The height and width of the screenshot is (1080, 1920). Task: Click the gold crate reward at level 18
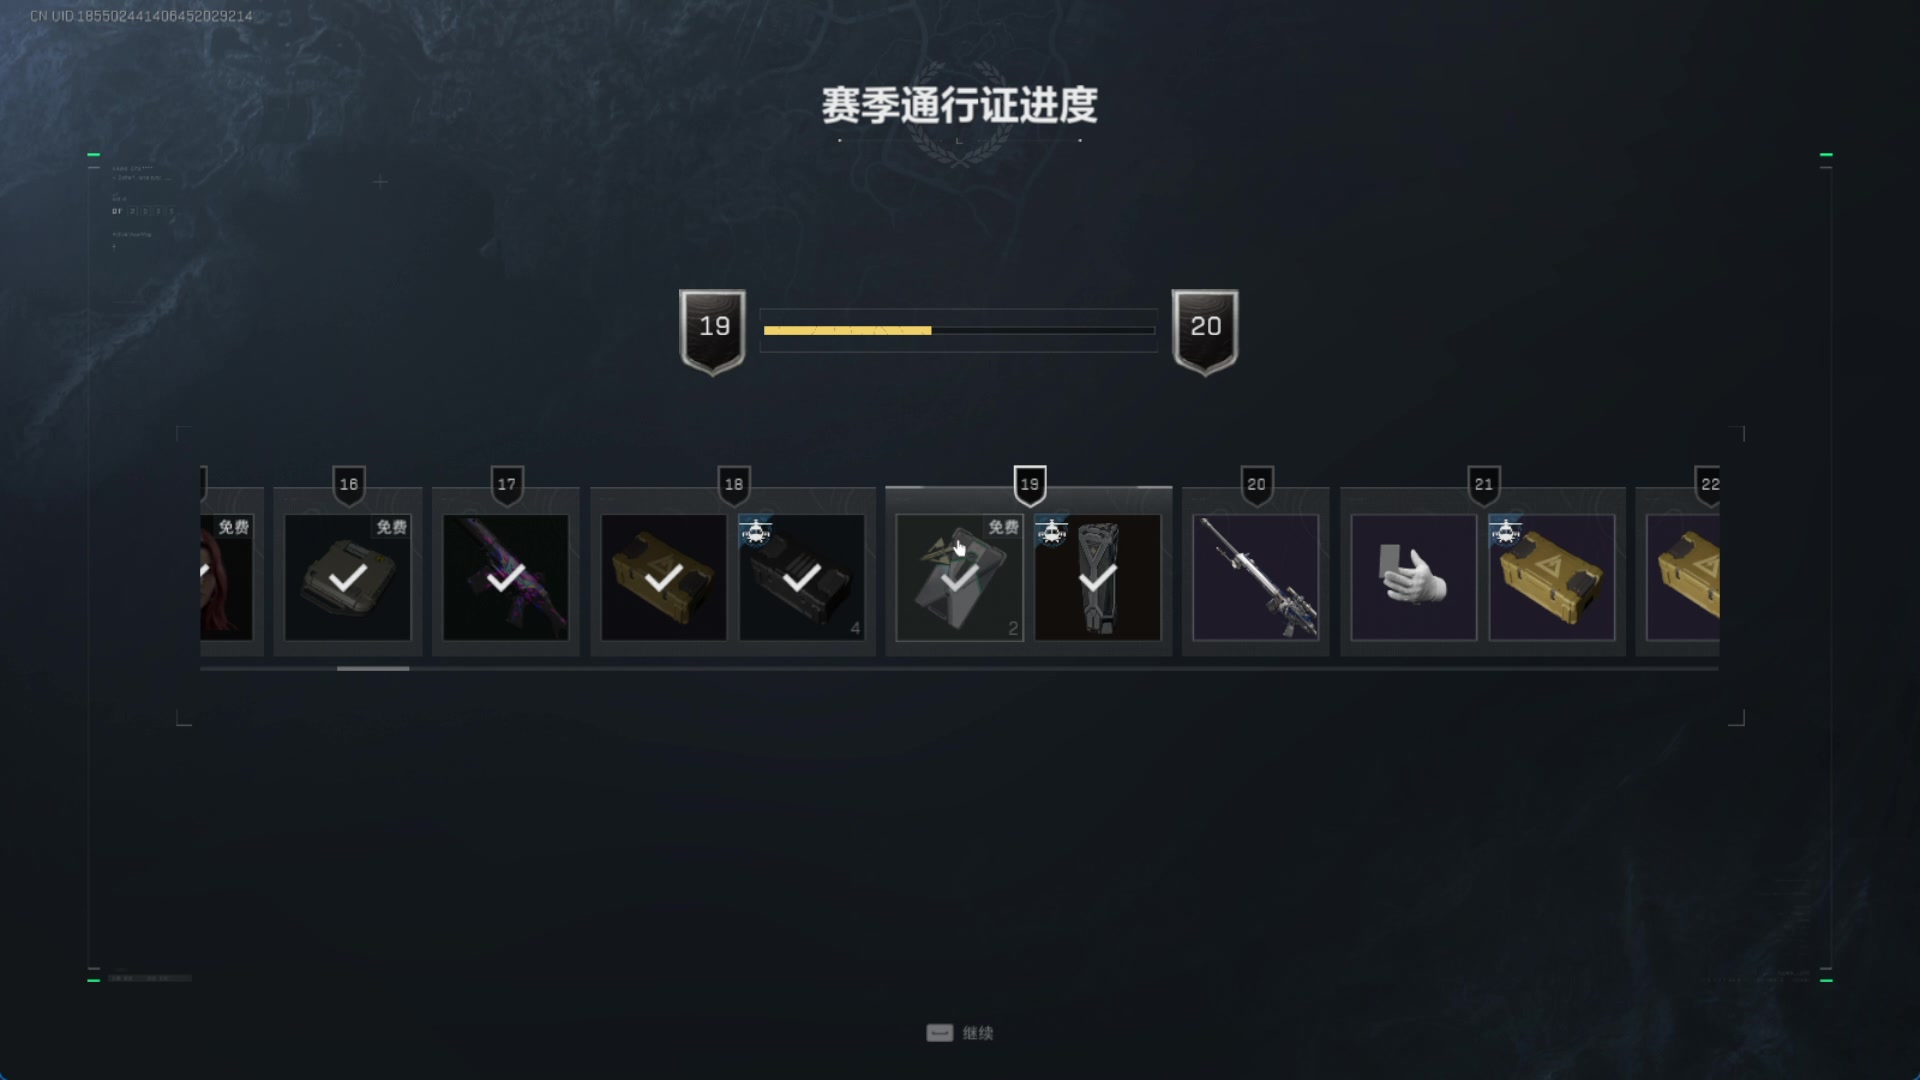[664, 577]
